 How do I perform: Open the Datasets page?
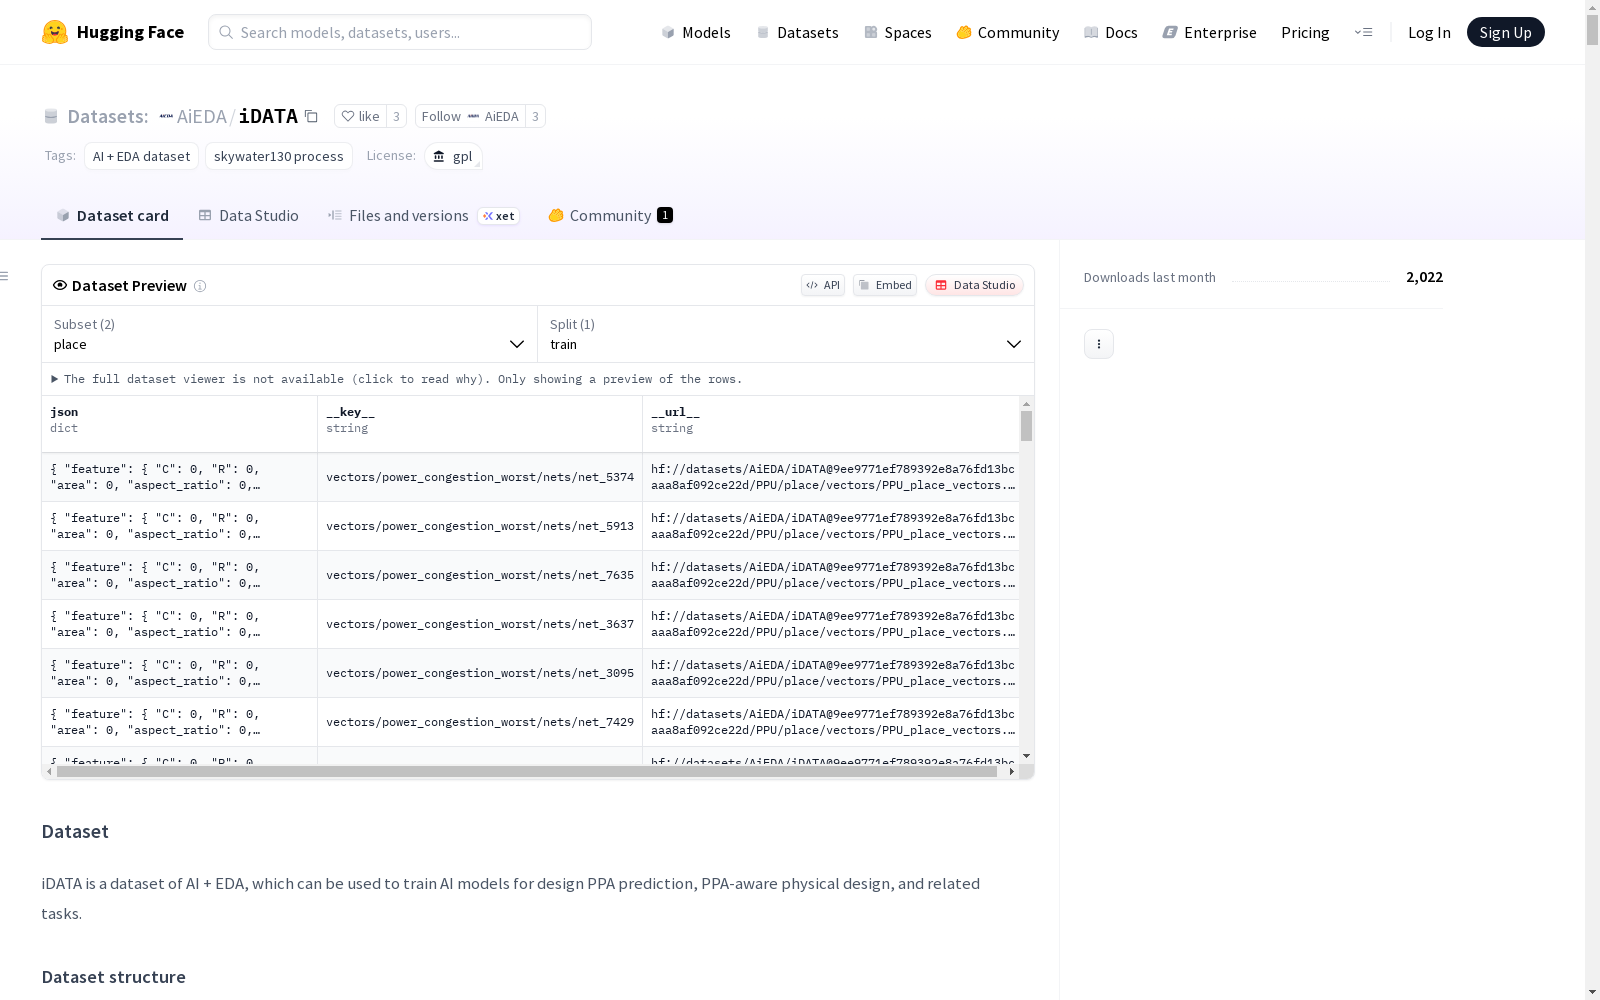click(797, 32)
